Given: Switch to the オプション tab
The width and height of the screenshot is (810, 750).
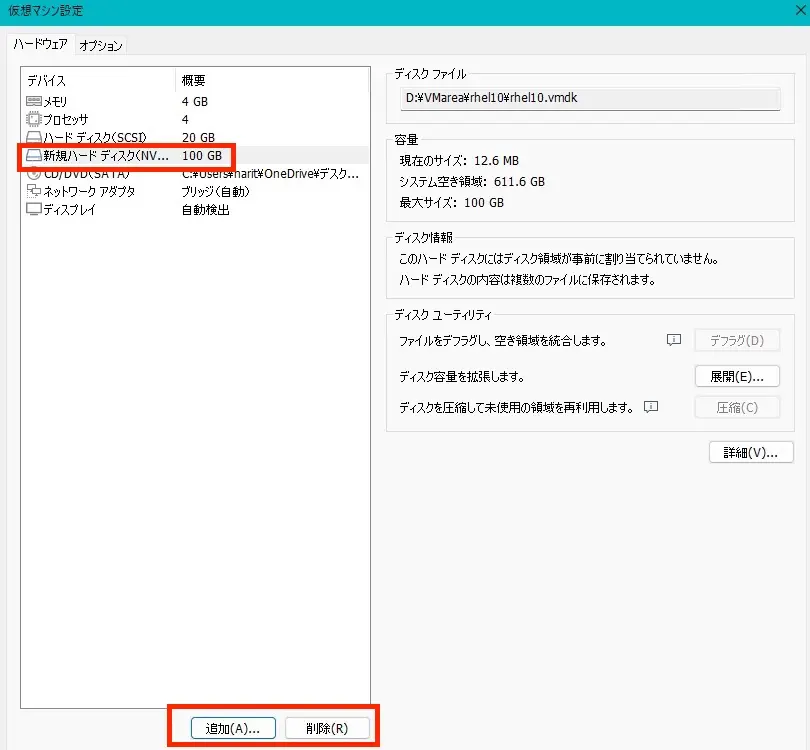Looking at the screenshot, I should (x=100, y=45).
